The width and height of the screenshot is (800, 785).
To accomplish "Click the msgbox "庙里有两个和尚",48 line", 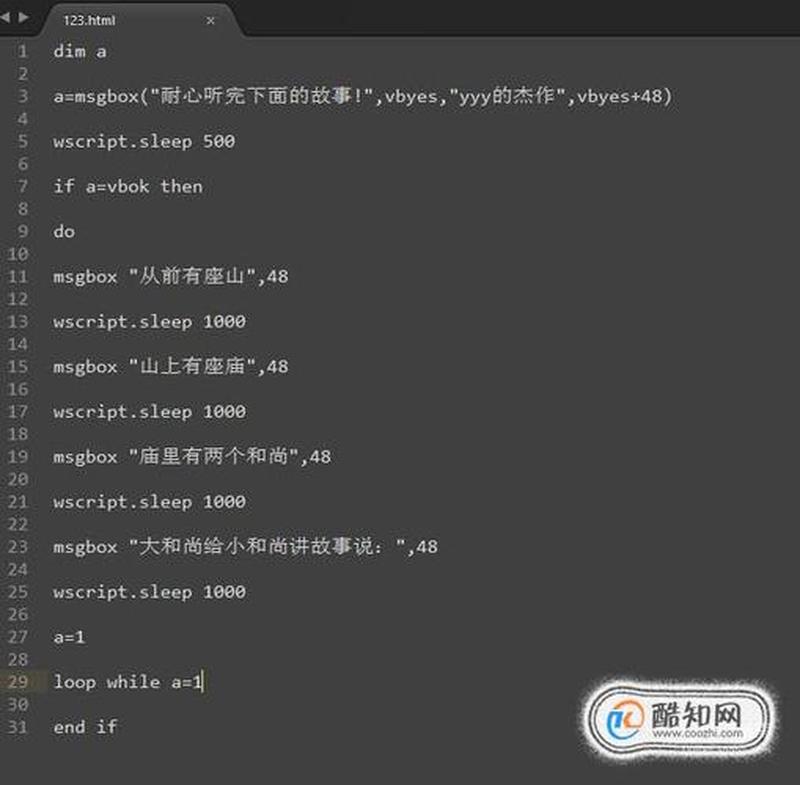I will click(192, 456).
